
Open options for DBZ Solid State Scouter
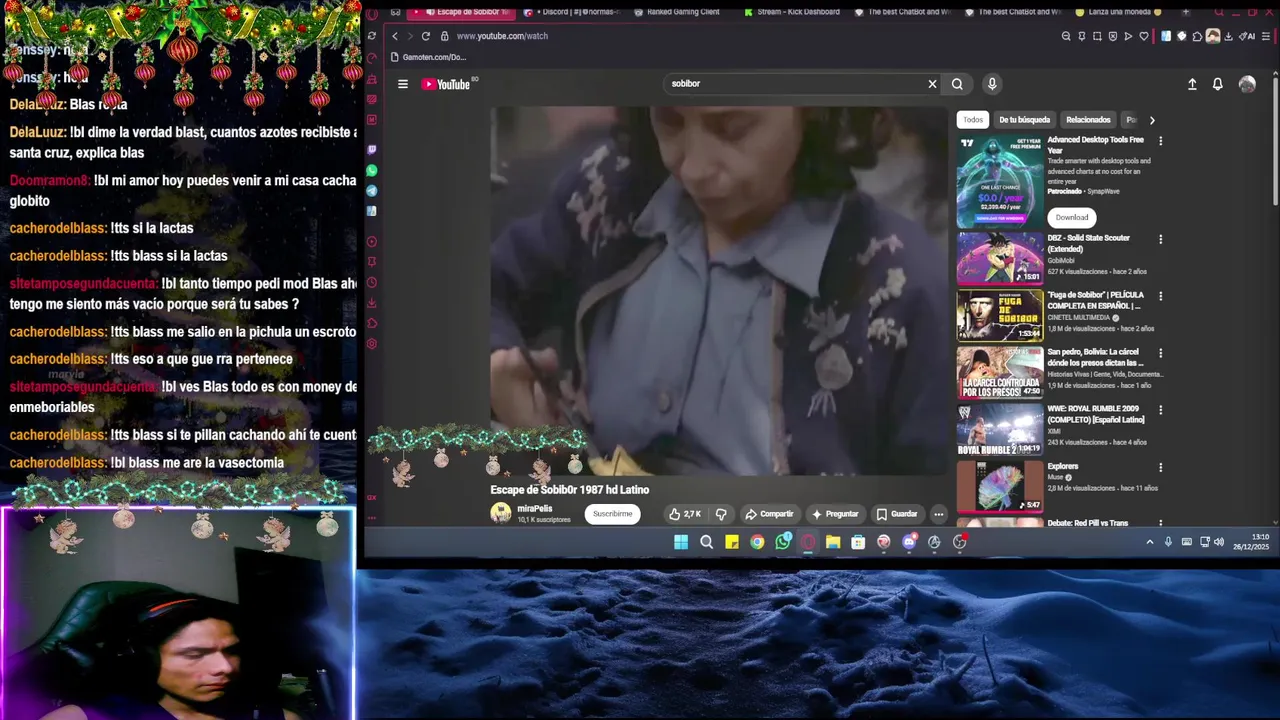pos(1160,239)
